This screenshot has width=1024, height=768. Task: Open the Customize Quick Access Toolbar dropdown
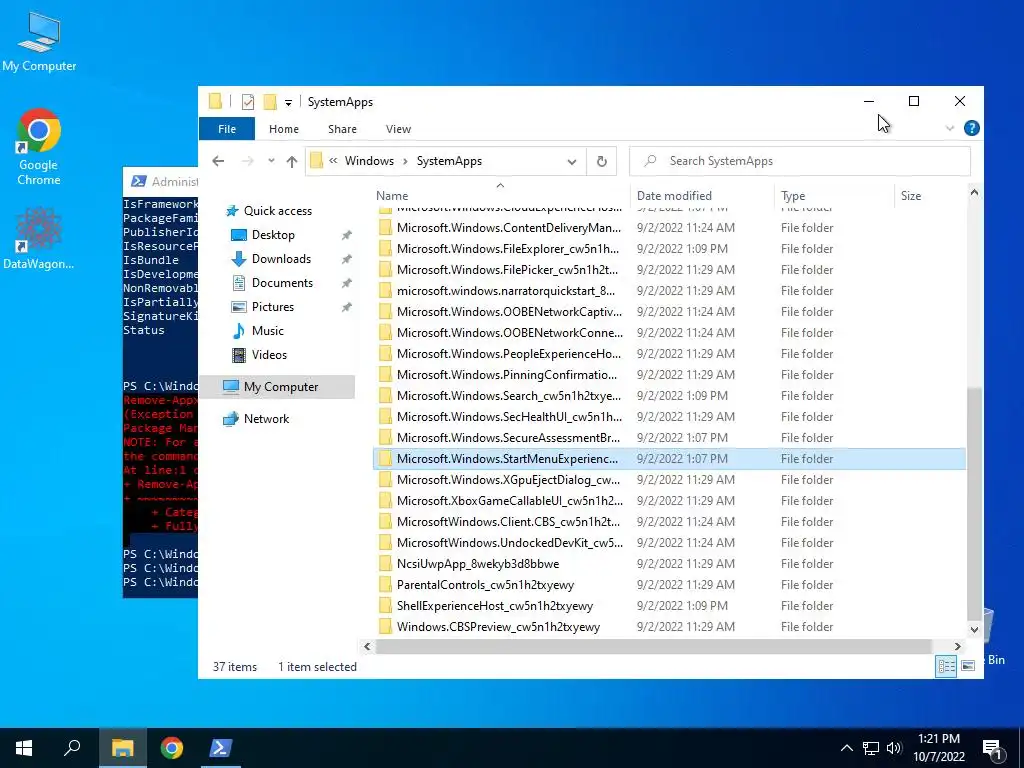click(x=288, y=102)
